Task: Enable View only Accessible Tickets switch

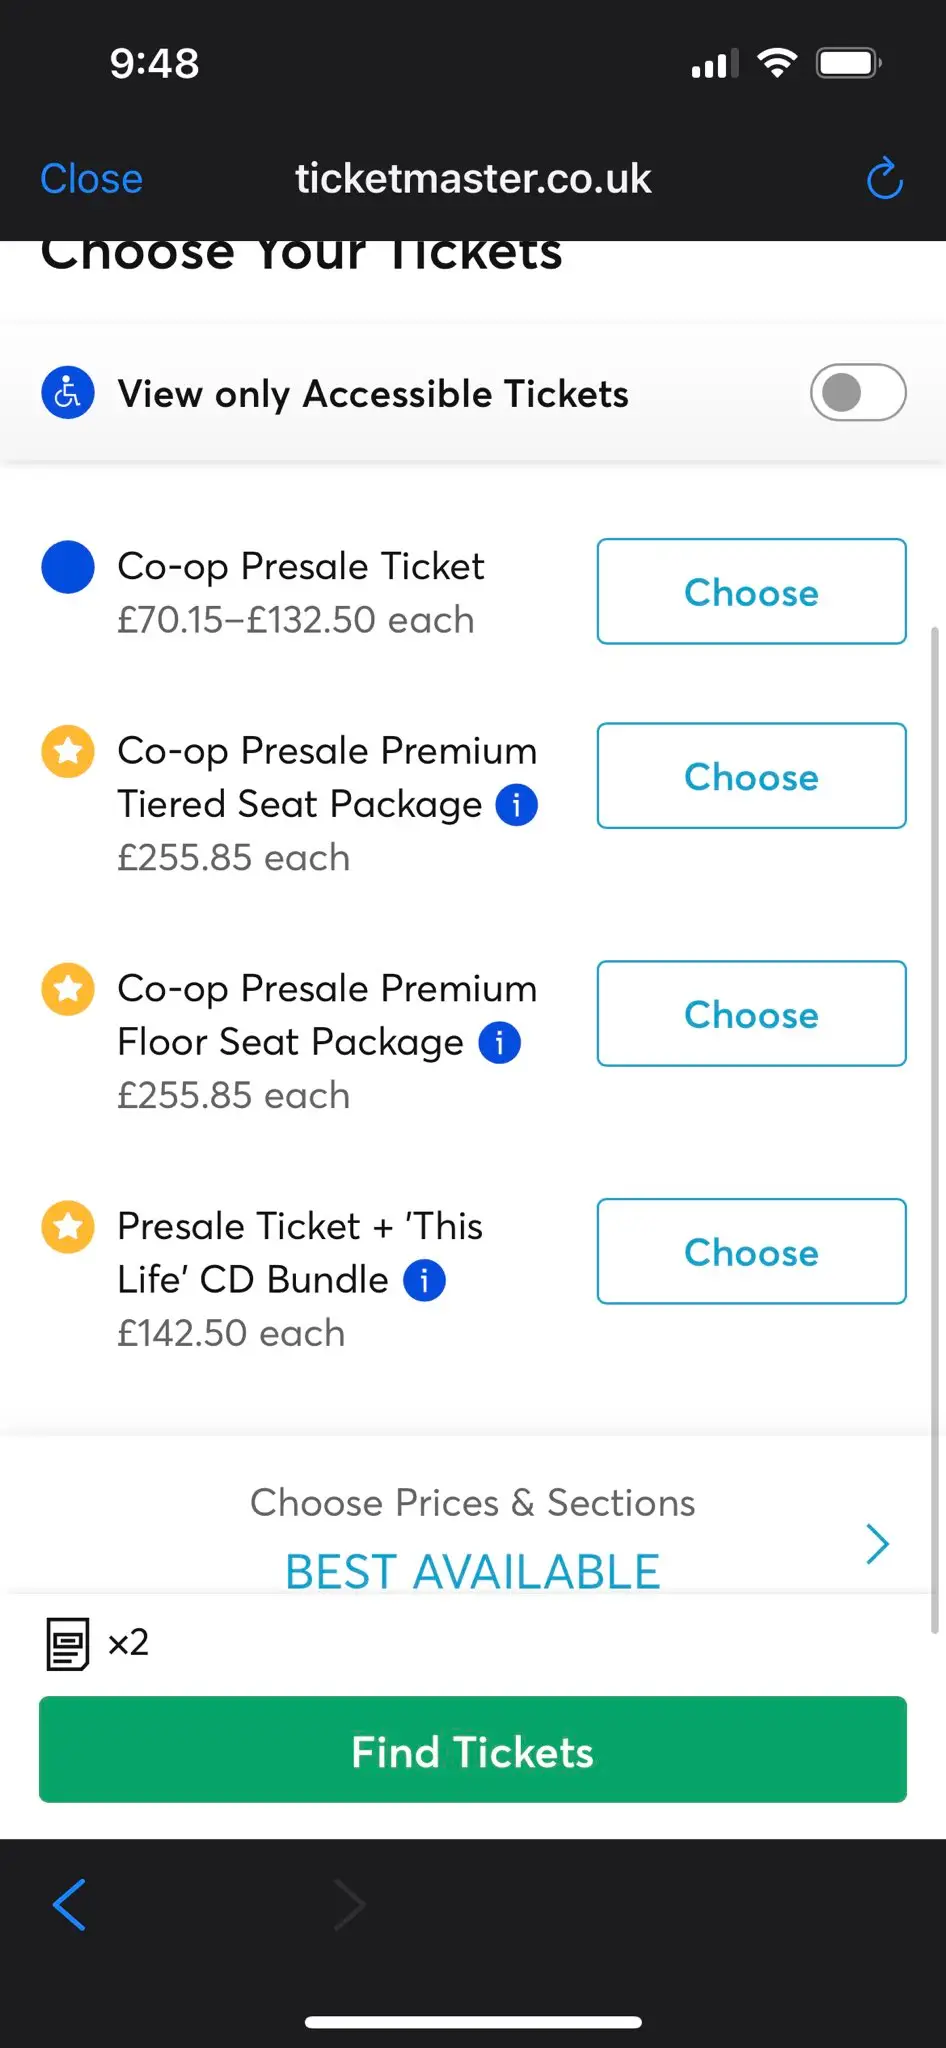Action: coord(857,392)
